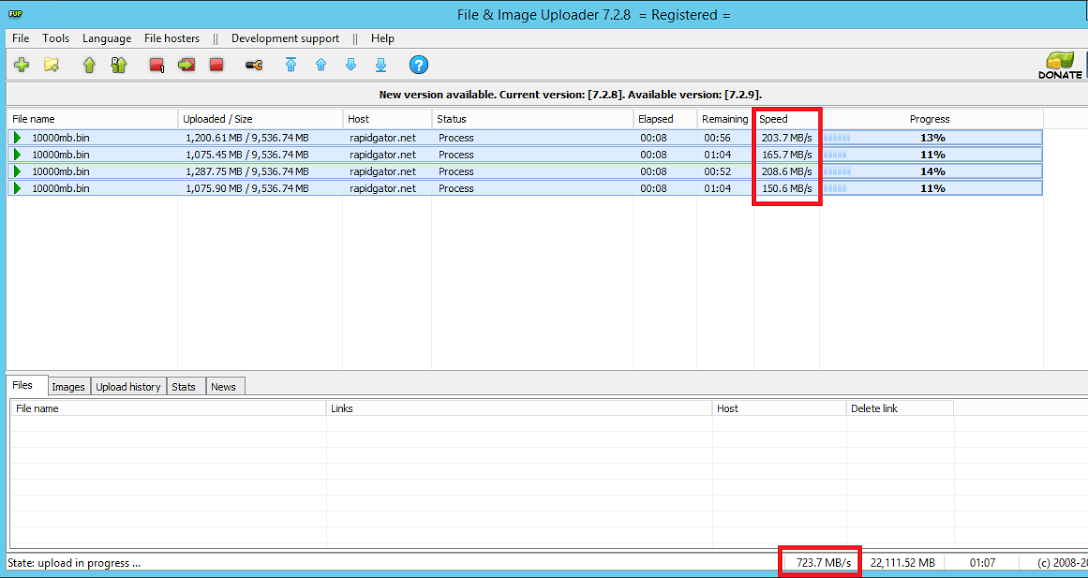
Task: Click the Delete link column header
Action: pos(900,408)
